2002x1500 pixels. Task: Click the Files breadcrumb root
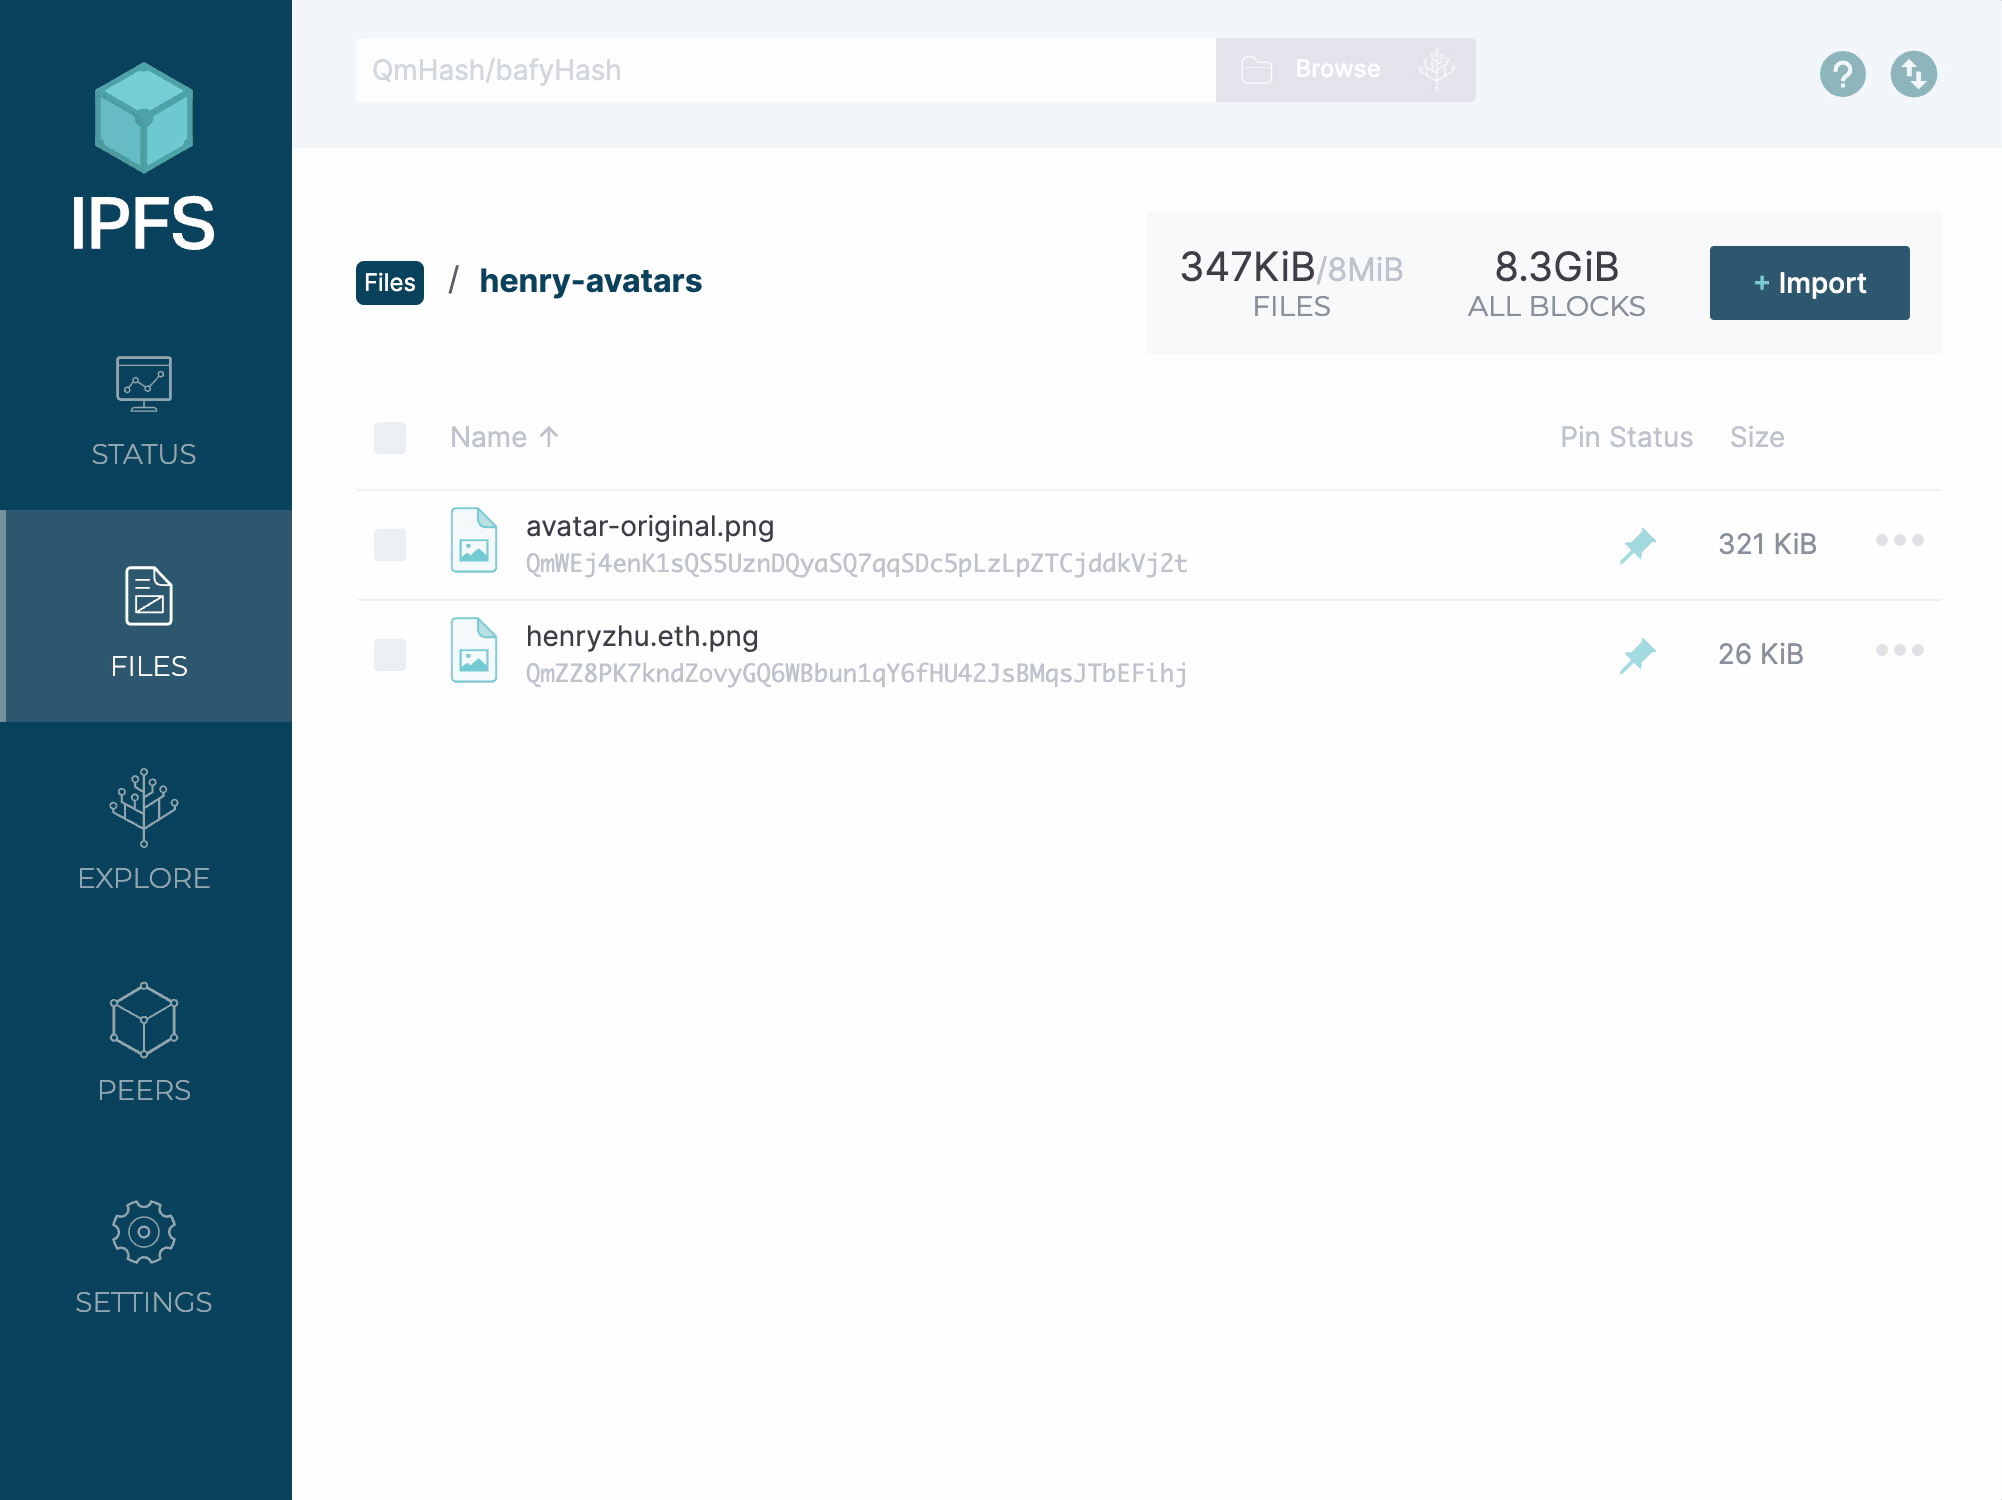(x=390, y=283)
